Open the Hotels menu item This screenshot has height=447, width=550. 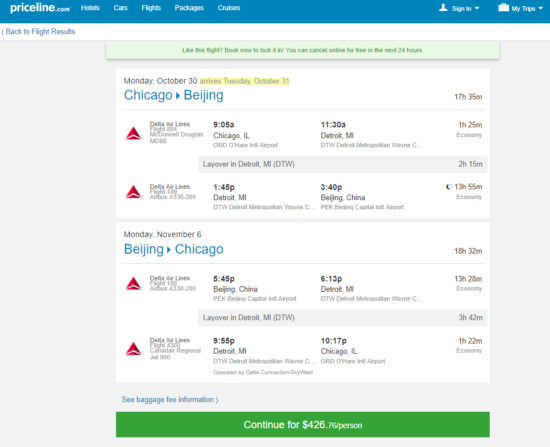pos(90,8)
